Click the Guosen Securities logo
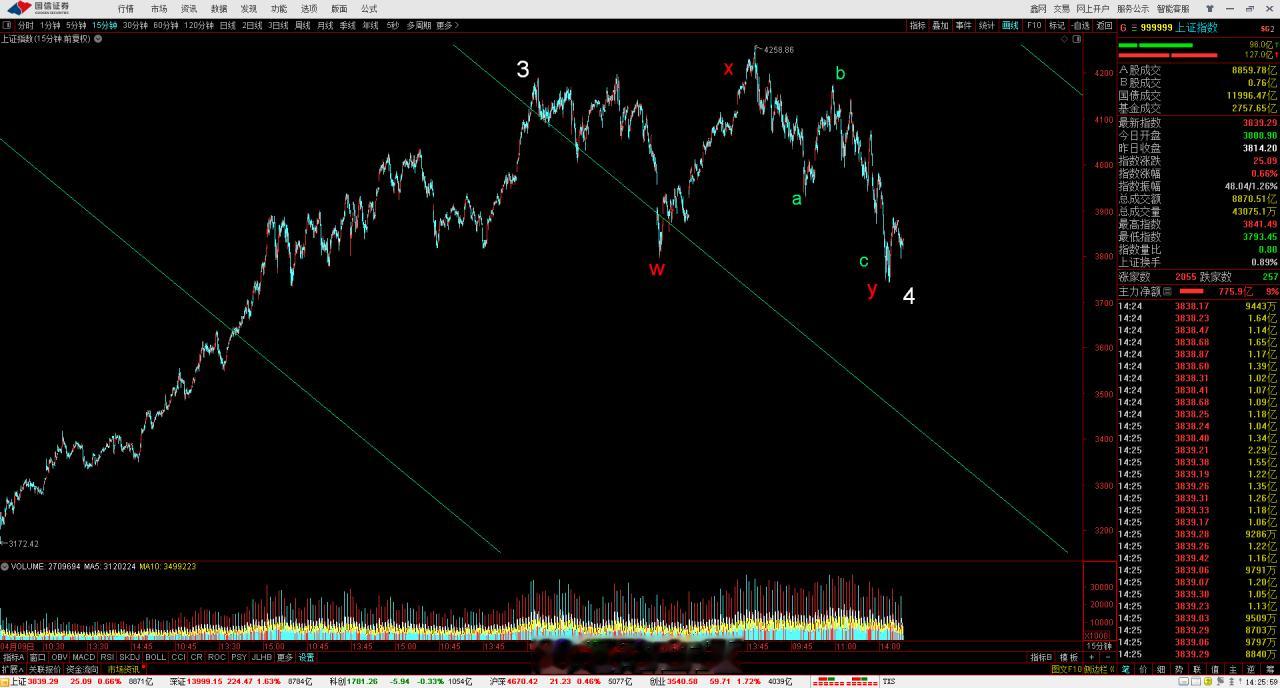Image resolution: width=1280 pixels, height=688 pixels. (37, 8)
